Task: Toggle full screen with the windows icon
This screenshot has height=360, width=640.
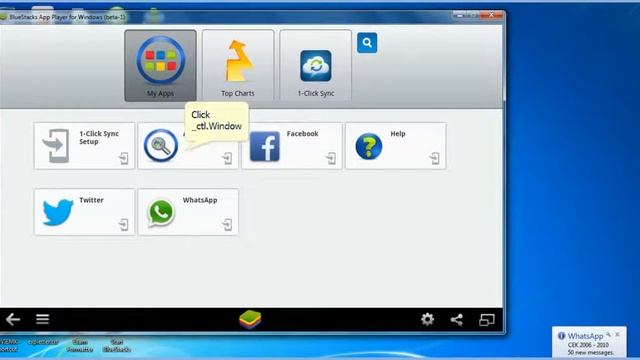Action: coord(487,320)
